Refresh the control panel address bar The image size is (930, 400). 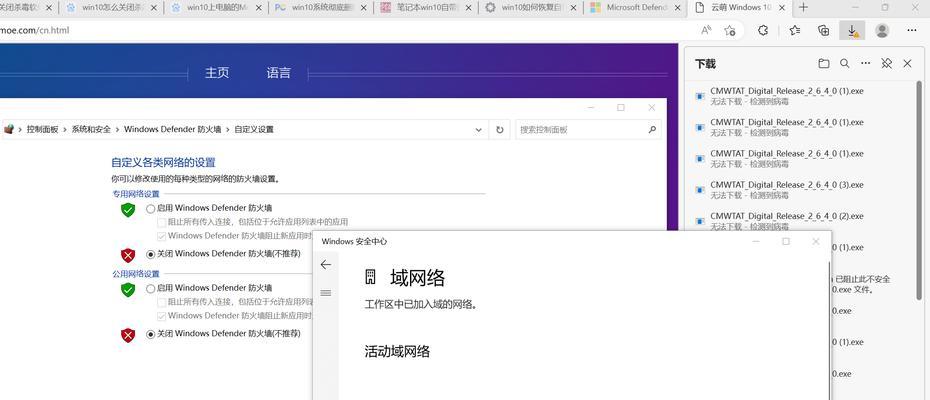(499, 129)
